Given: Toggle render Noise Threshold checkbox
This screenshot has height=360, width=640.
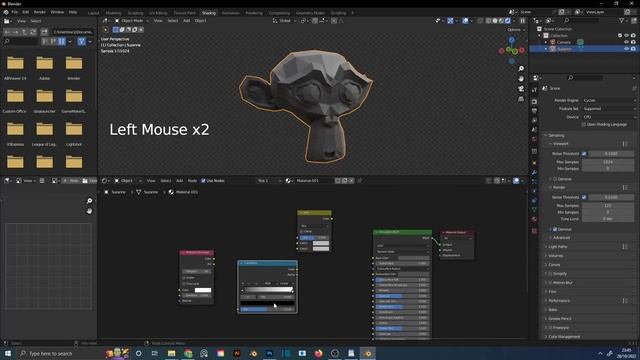Looking at the screenshot, I should 584,197.
